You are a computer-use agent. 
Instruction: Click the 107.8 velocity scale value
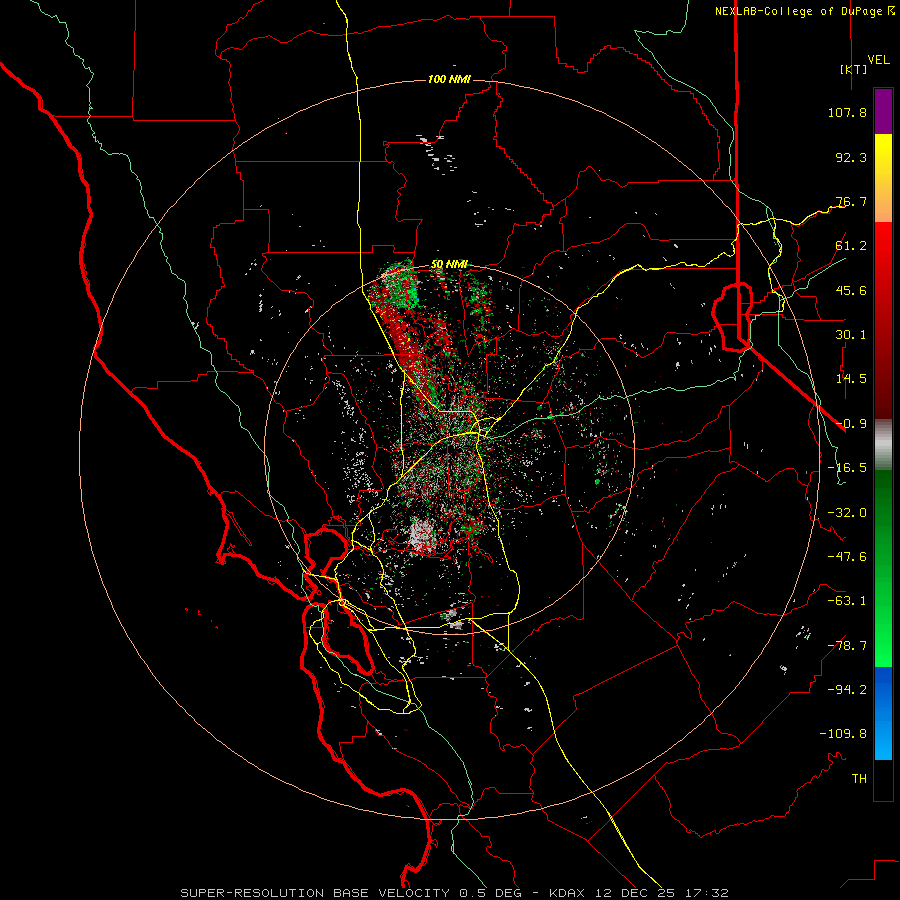point(847,112)
